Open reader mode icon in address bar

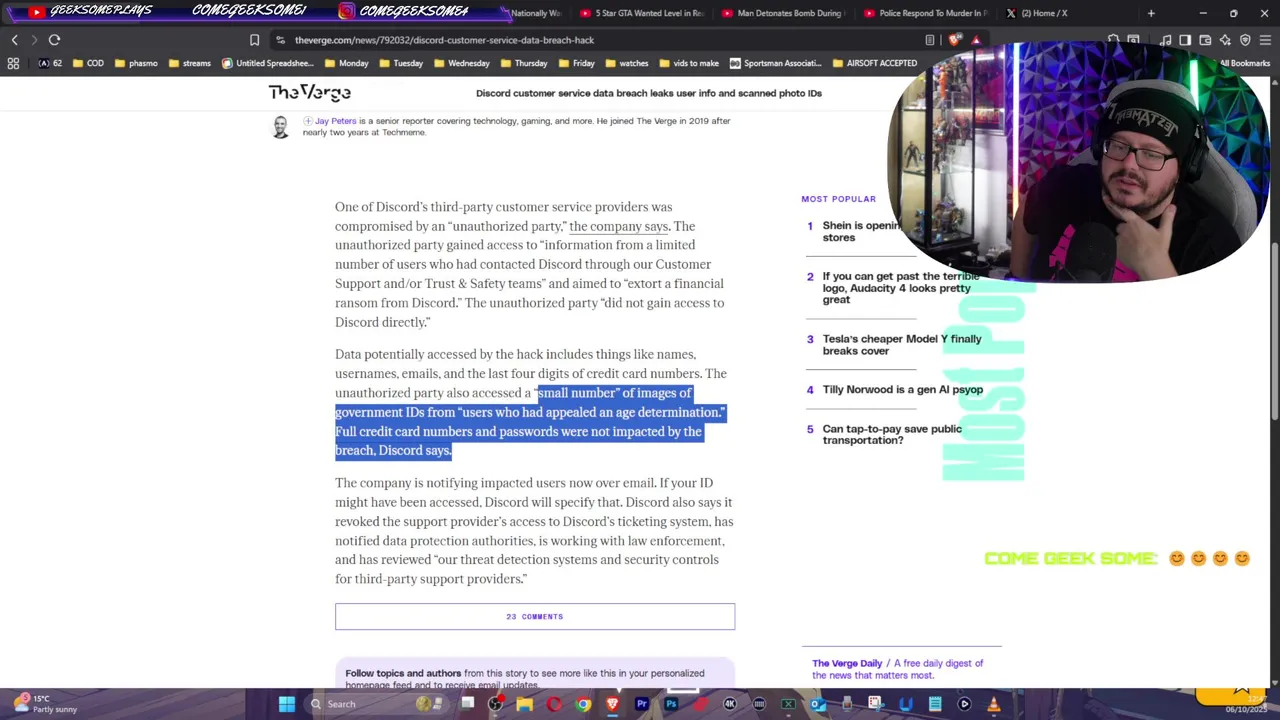click(930, 40)
